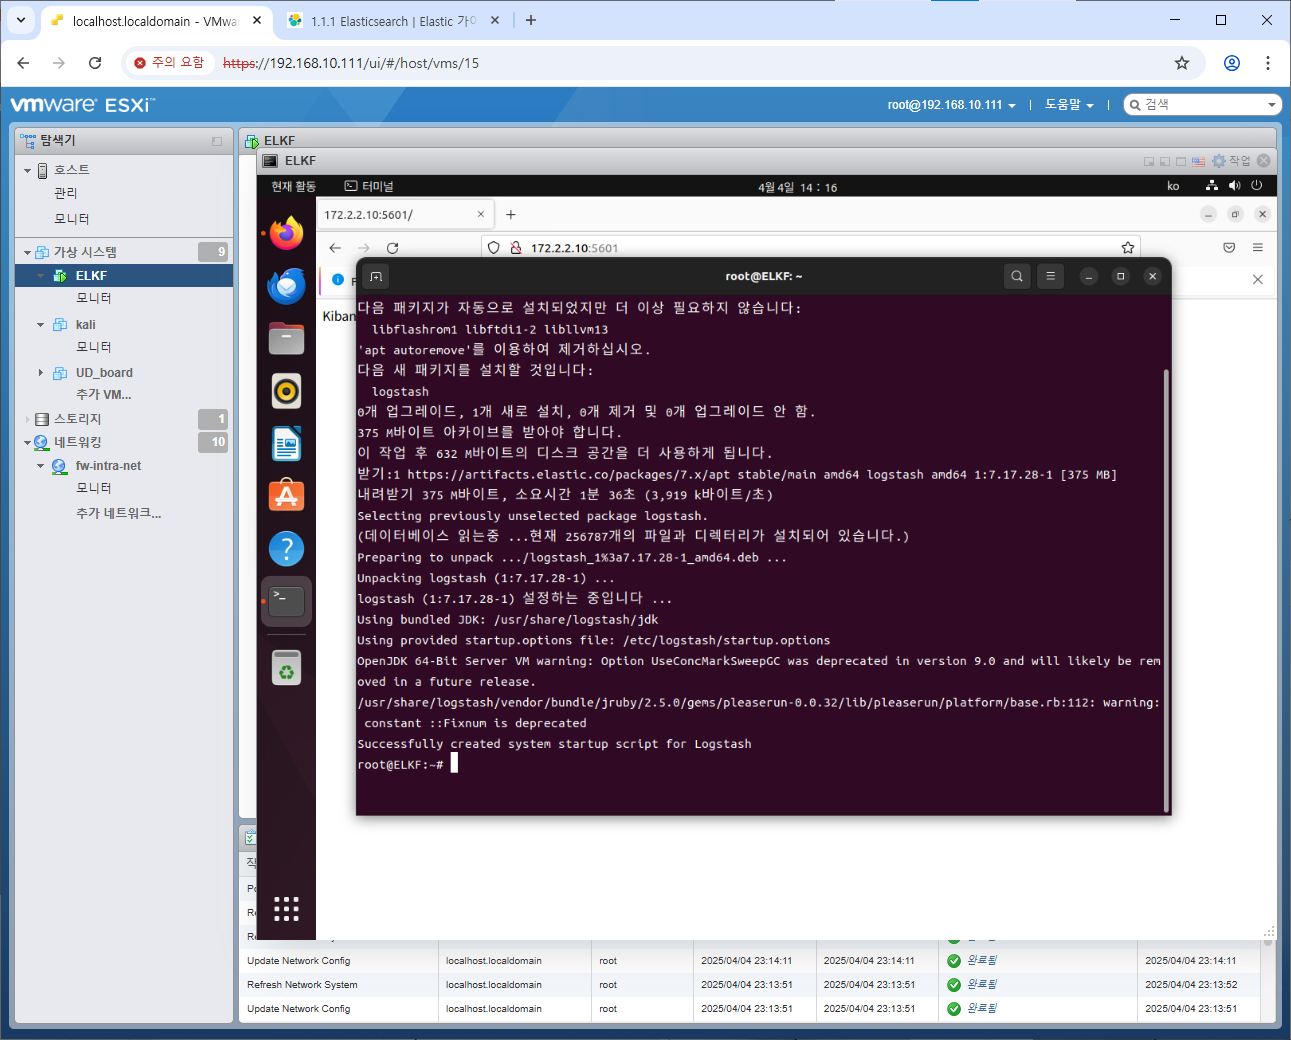
Task: Click the keyboard layout flag icon
Action: [1198, 161]
